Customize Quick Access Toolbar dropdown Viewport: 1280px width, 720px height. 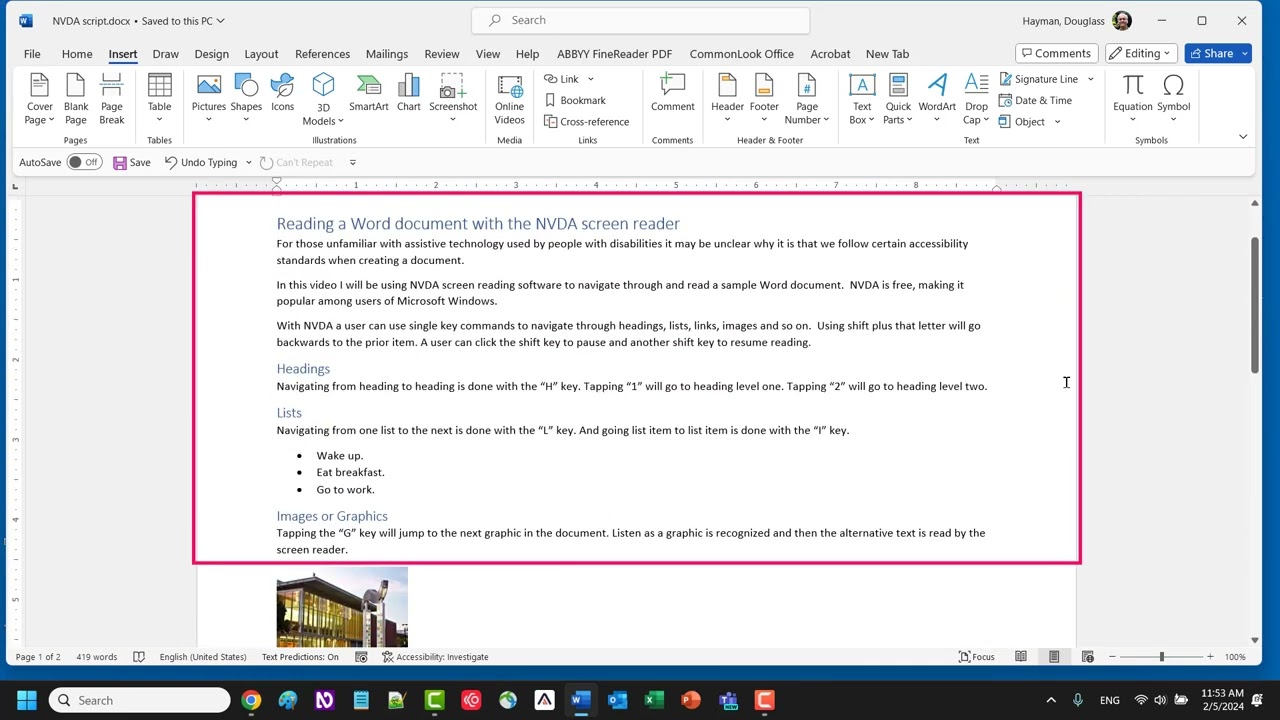coord(352,162)
